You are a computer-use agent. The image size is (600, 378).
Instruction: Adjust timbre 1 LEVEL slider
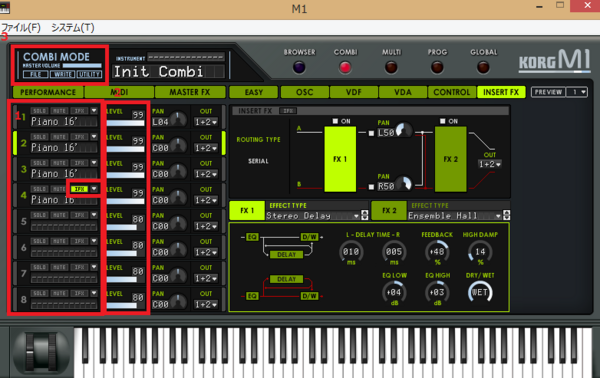(125, 123)
